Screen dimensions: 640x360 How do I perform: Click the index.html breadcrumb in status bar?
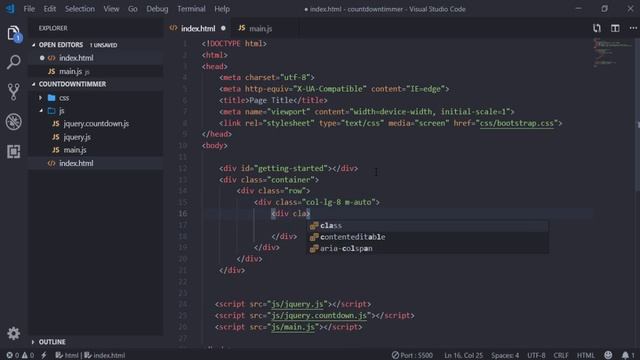click(105, 355)
